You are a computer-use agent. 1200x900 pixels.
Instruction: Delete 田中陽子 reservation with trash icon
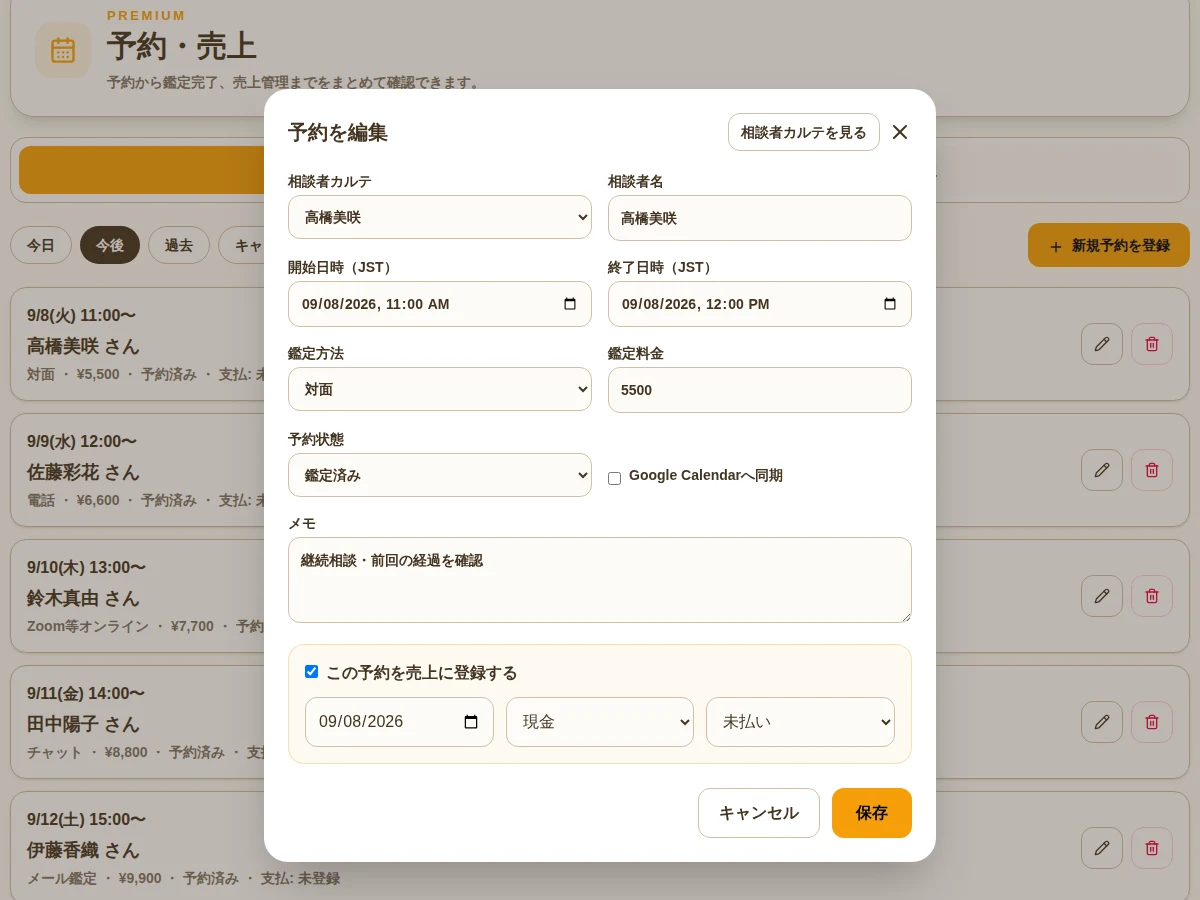1152,722
